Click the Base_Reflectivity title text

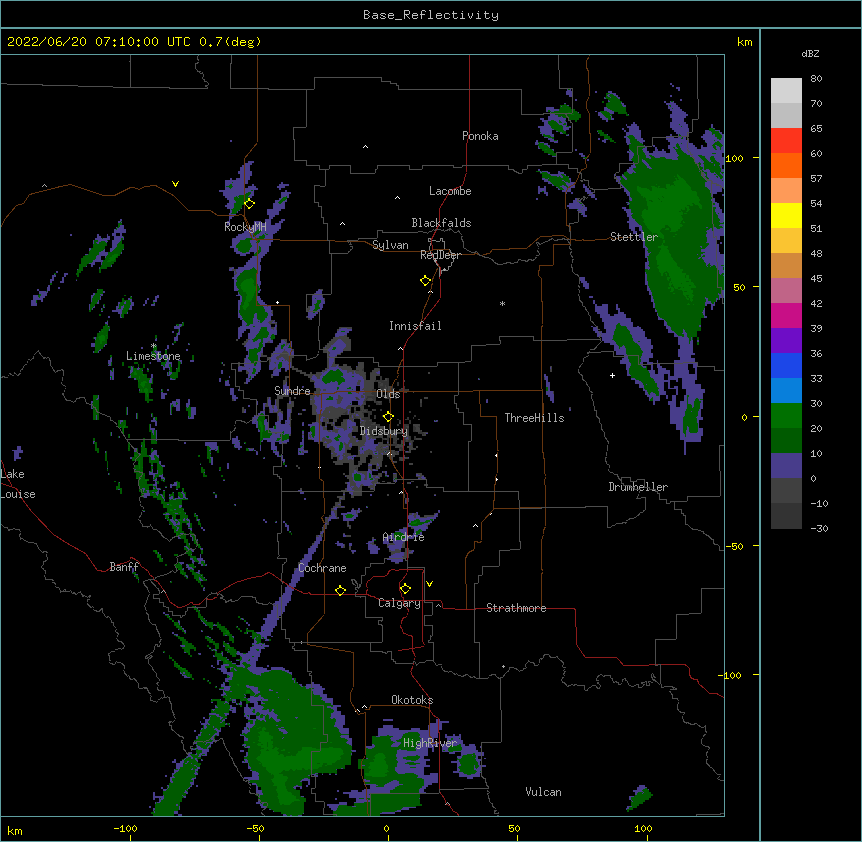pos(431,15)
